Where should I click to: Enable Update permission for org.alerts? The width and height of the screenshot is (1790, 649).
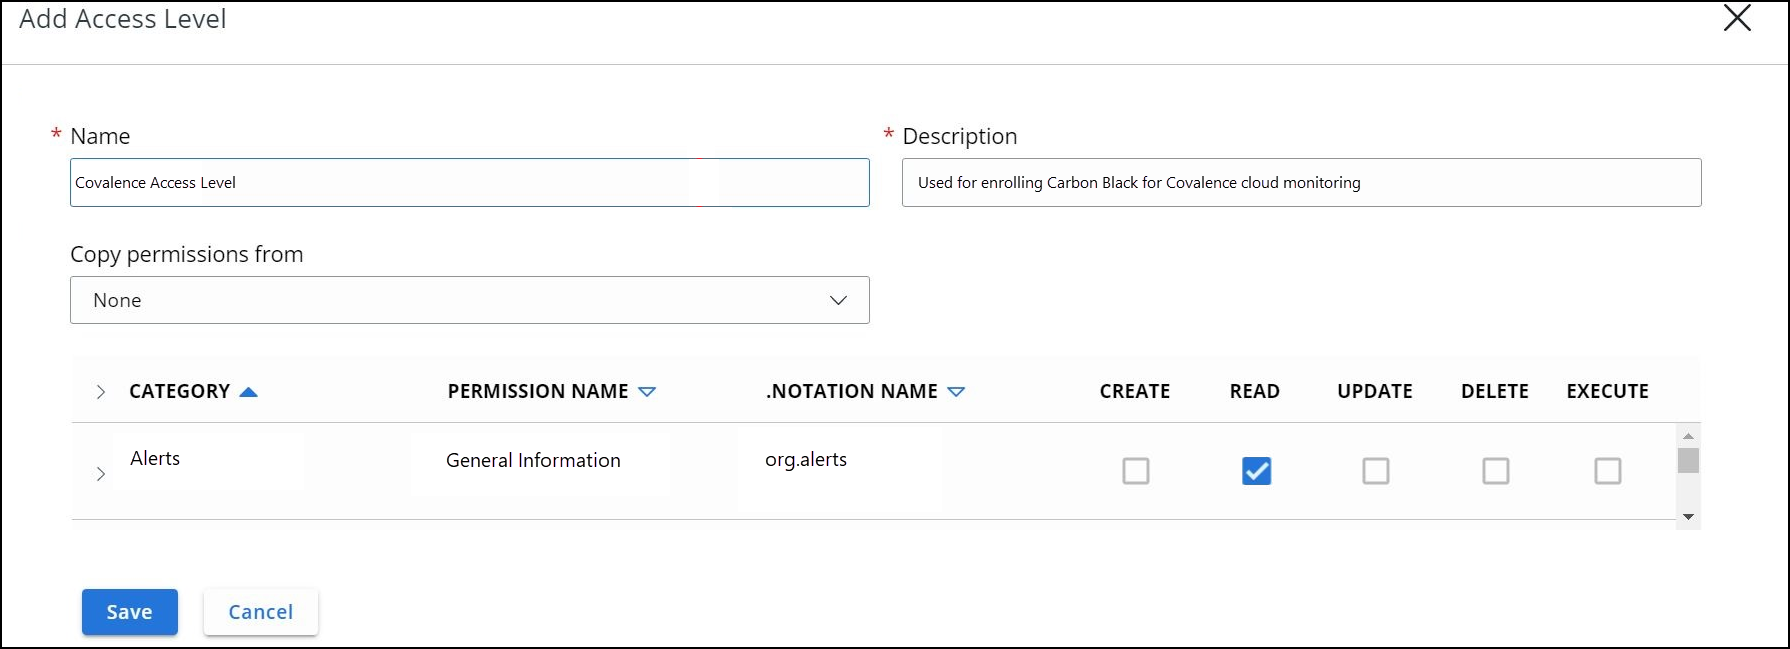tap(1376, 471)
